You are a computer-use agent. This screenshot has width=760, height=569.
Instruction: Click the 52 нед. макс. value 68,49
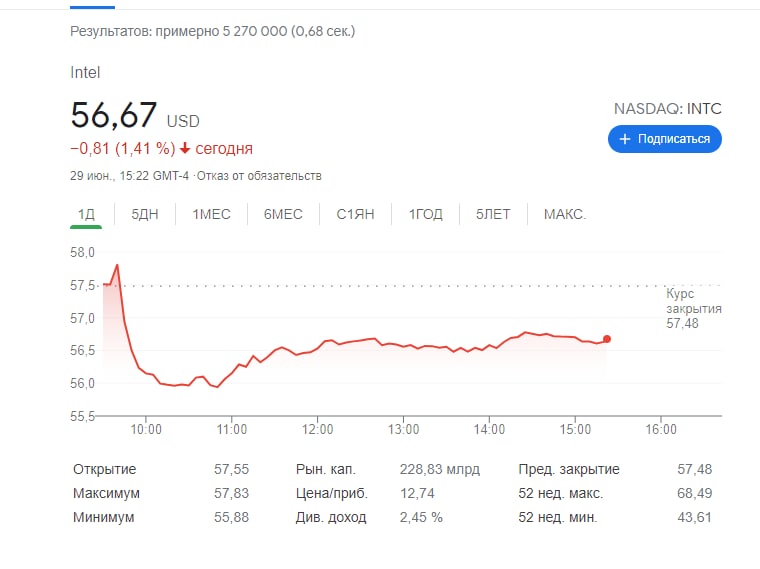click(695, 493)
